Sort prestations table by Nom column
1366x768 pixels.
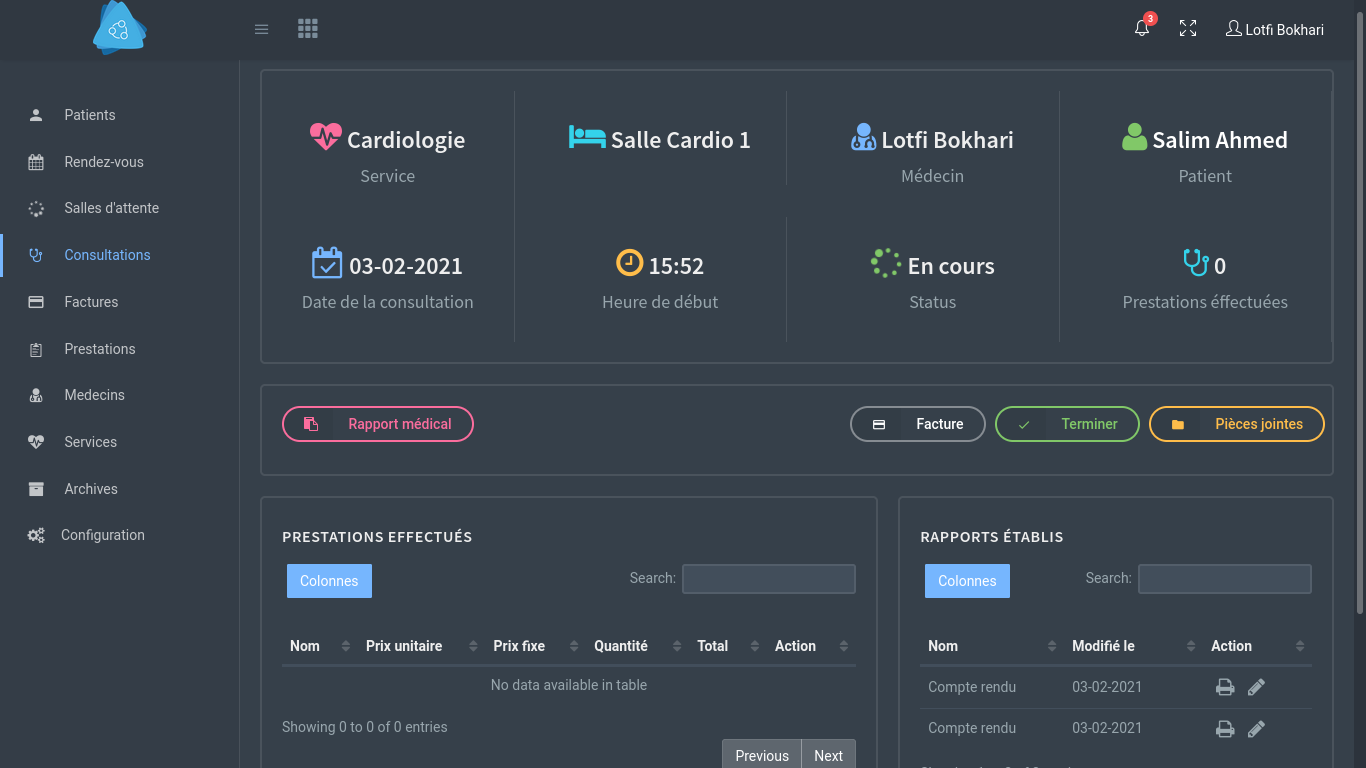[320, 646]
